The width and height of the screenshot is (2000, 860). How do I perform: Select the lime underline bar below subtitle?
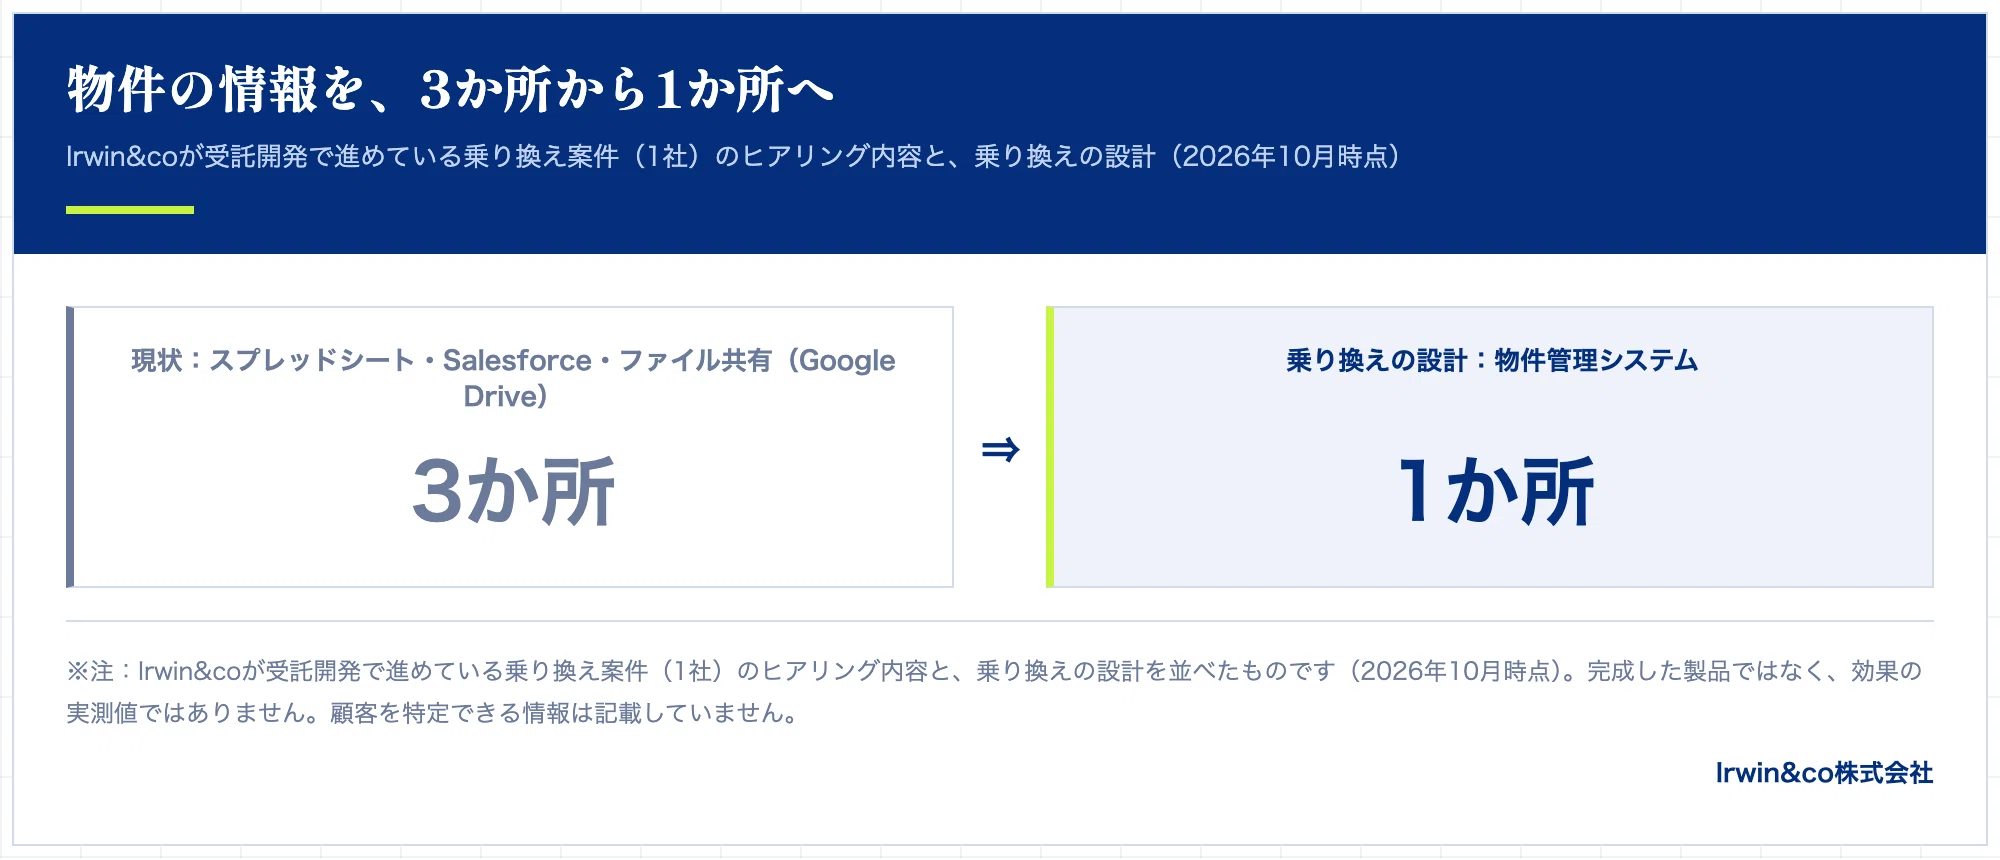[x=130, y=210]
